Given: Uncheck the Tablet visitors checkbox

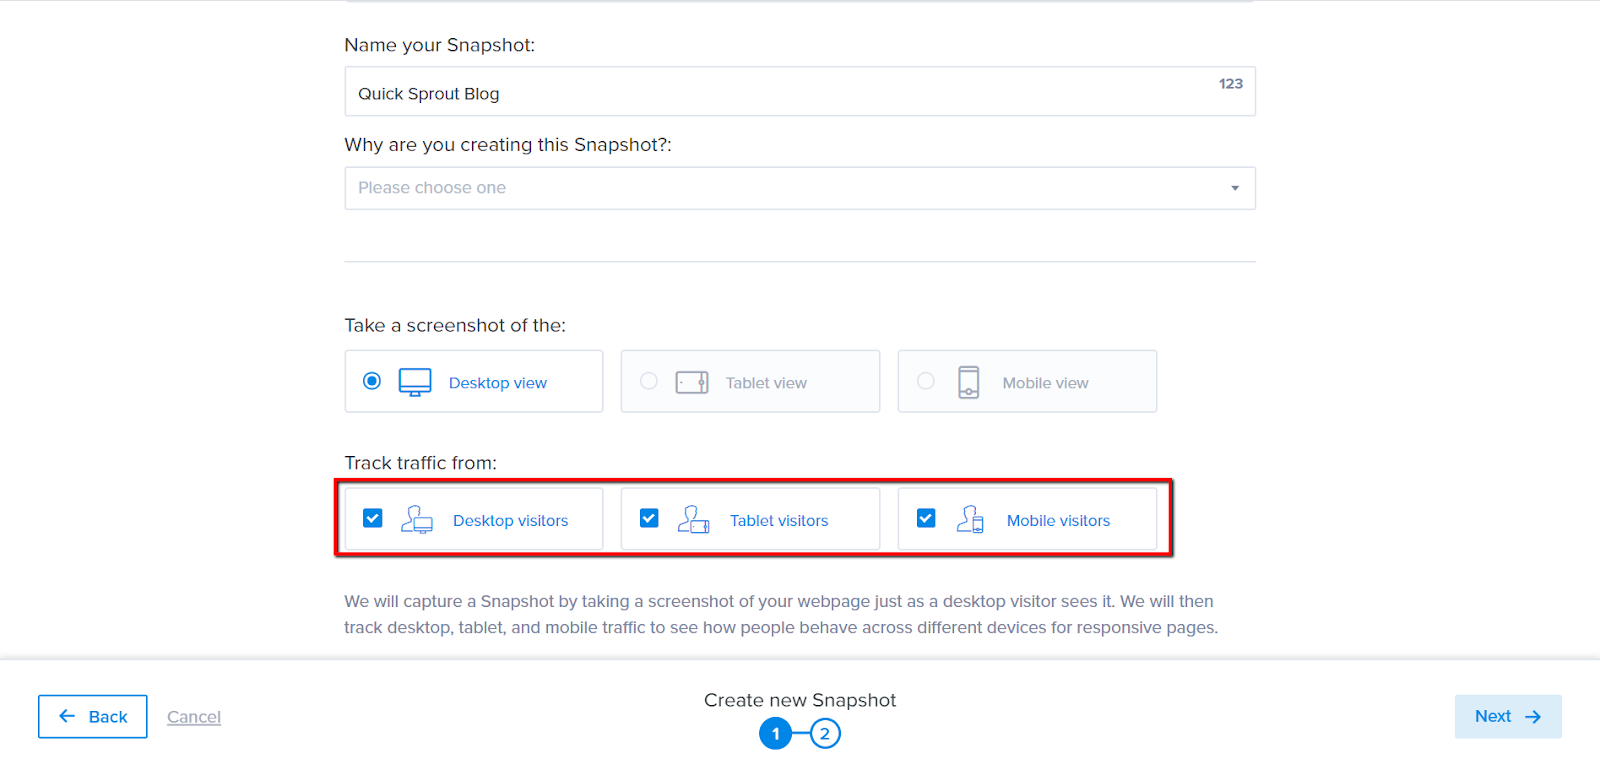Looking at the screenshot, I should point(649,518).
